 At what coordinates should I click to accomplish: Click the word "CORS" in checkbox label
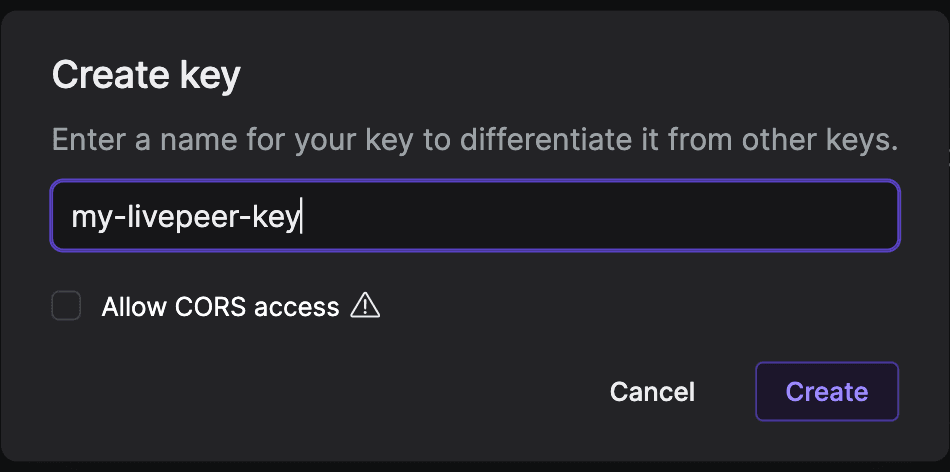209,307
